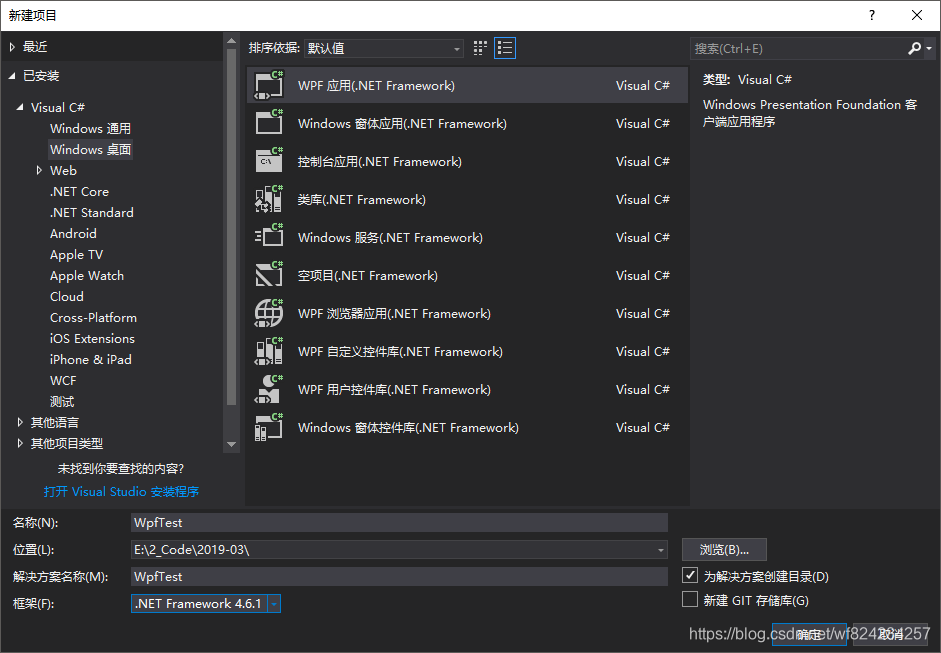
Task: Select Windows 通用 category
Action: tap(91, 128)
